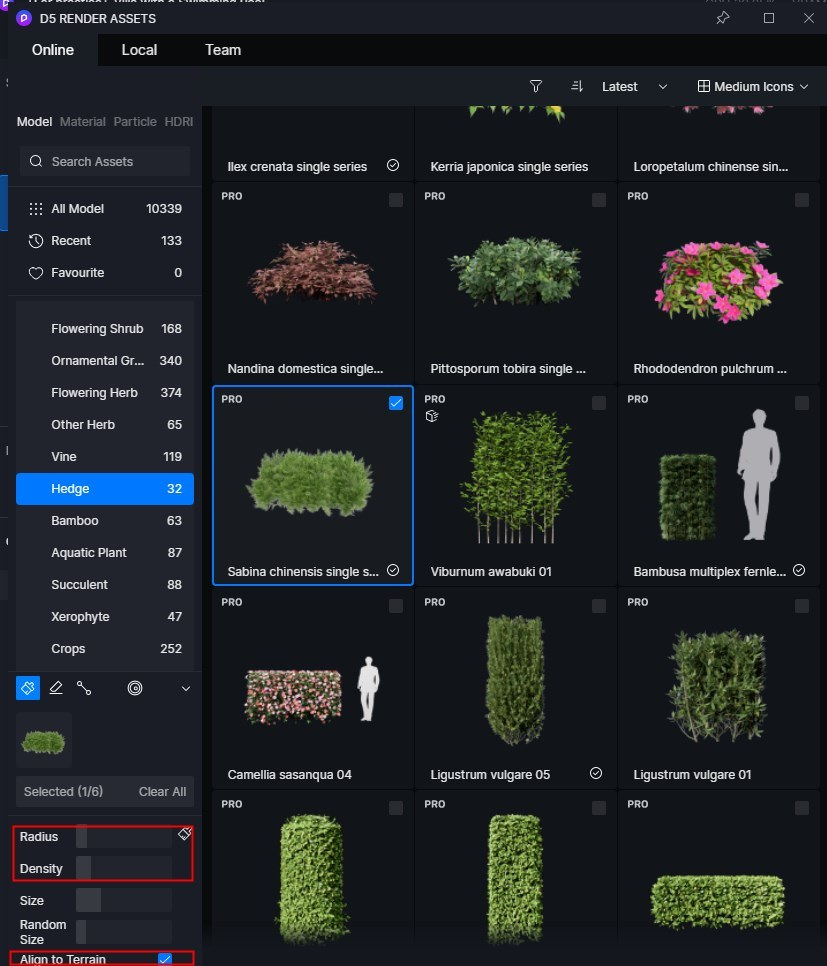Image resolution: width=827 pixels, height=966 pixels.
Task: Toggle the Align to Terrain checkbox
Action: pos(165,959)
